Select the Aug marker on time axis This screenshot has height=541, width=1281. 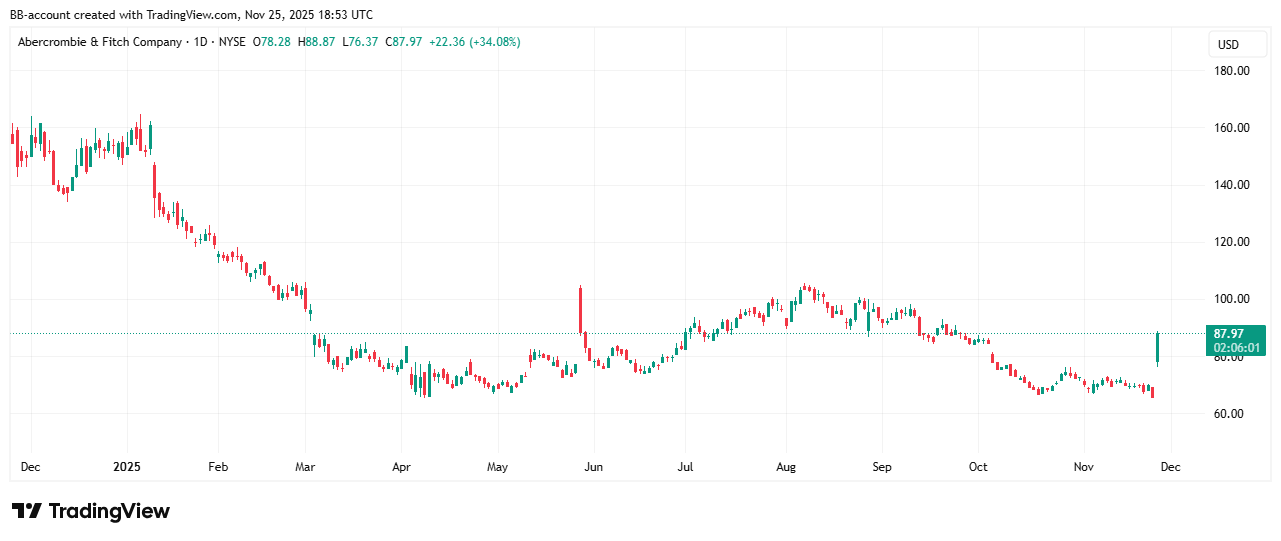pos(785,467)
